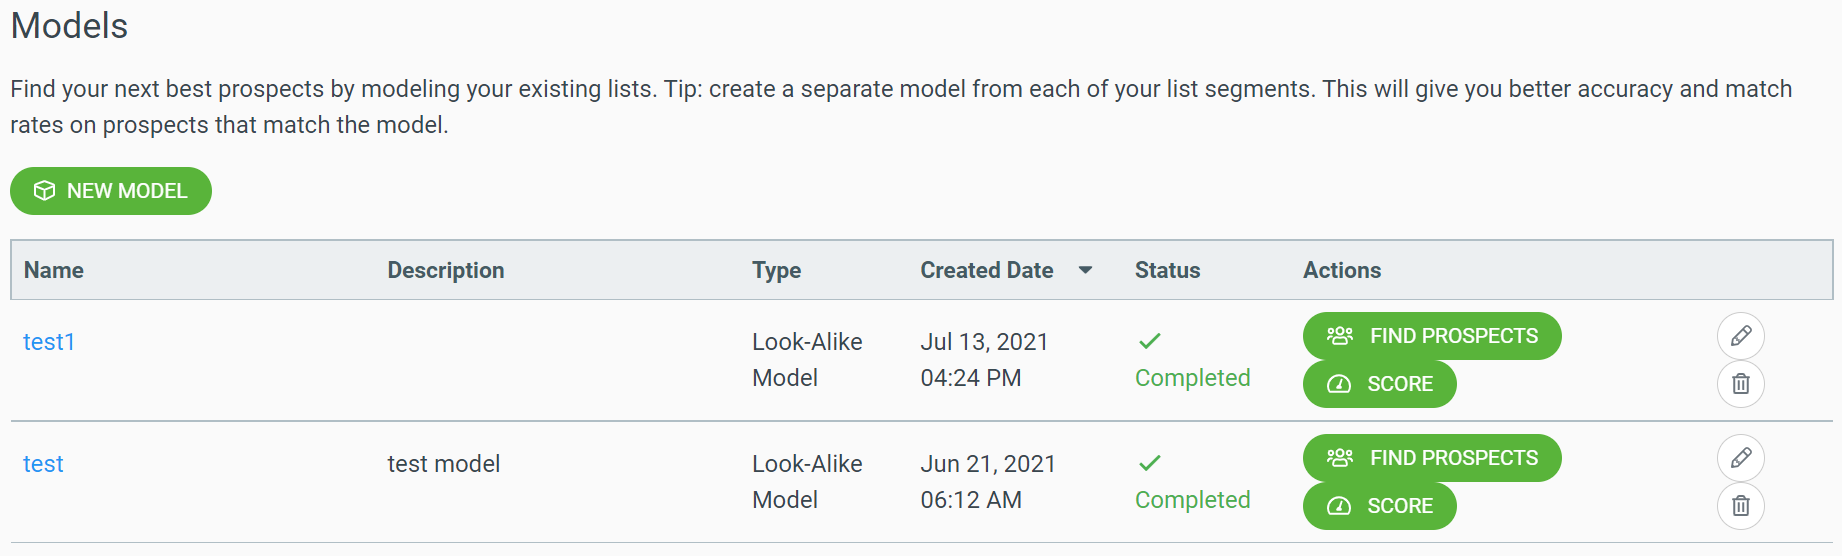Score the 'test' model
The image size is (1842, 556).
click(1379, 506)
